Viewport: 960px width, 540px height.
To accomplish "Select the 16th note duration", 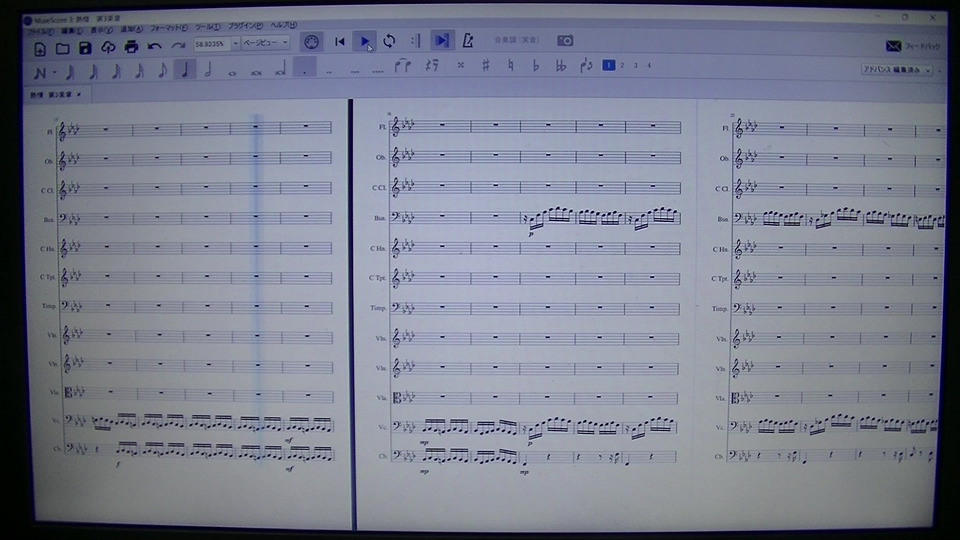I will pos(140,71).
